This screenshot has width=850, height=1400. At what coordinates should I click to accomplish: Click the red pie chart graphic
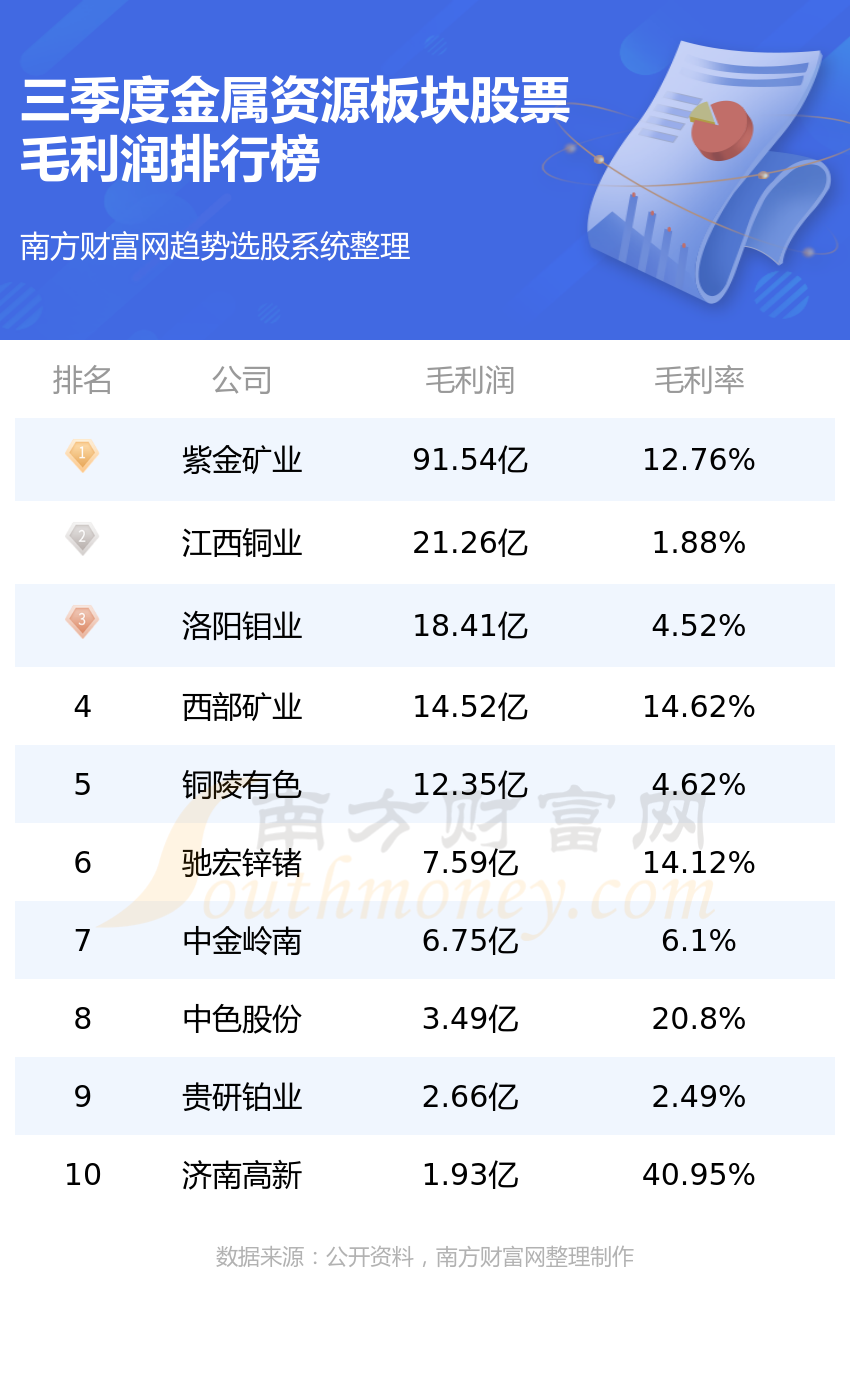click(720, 130)
